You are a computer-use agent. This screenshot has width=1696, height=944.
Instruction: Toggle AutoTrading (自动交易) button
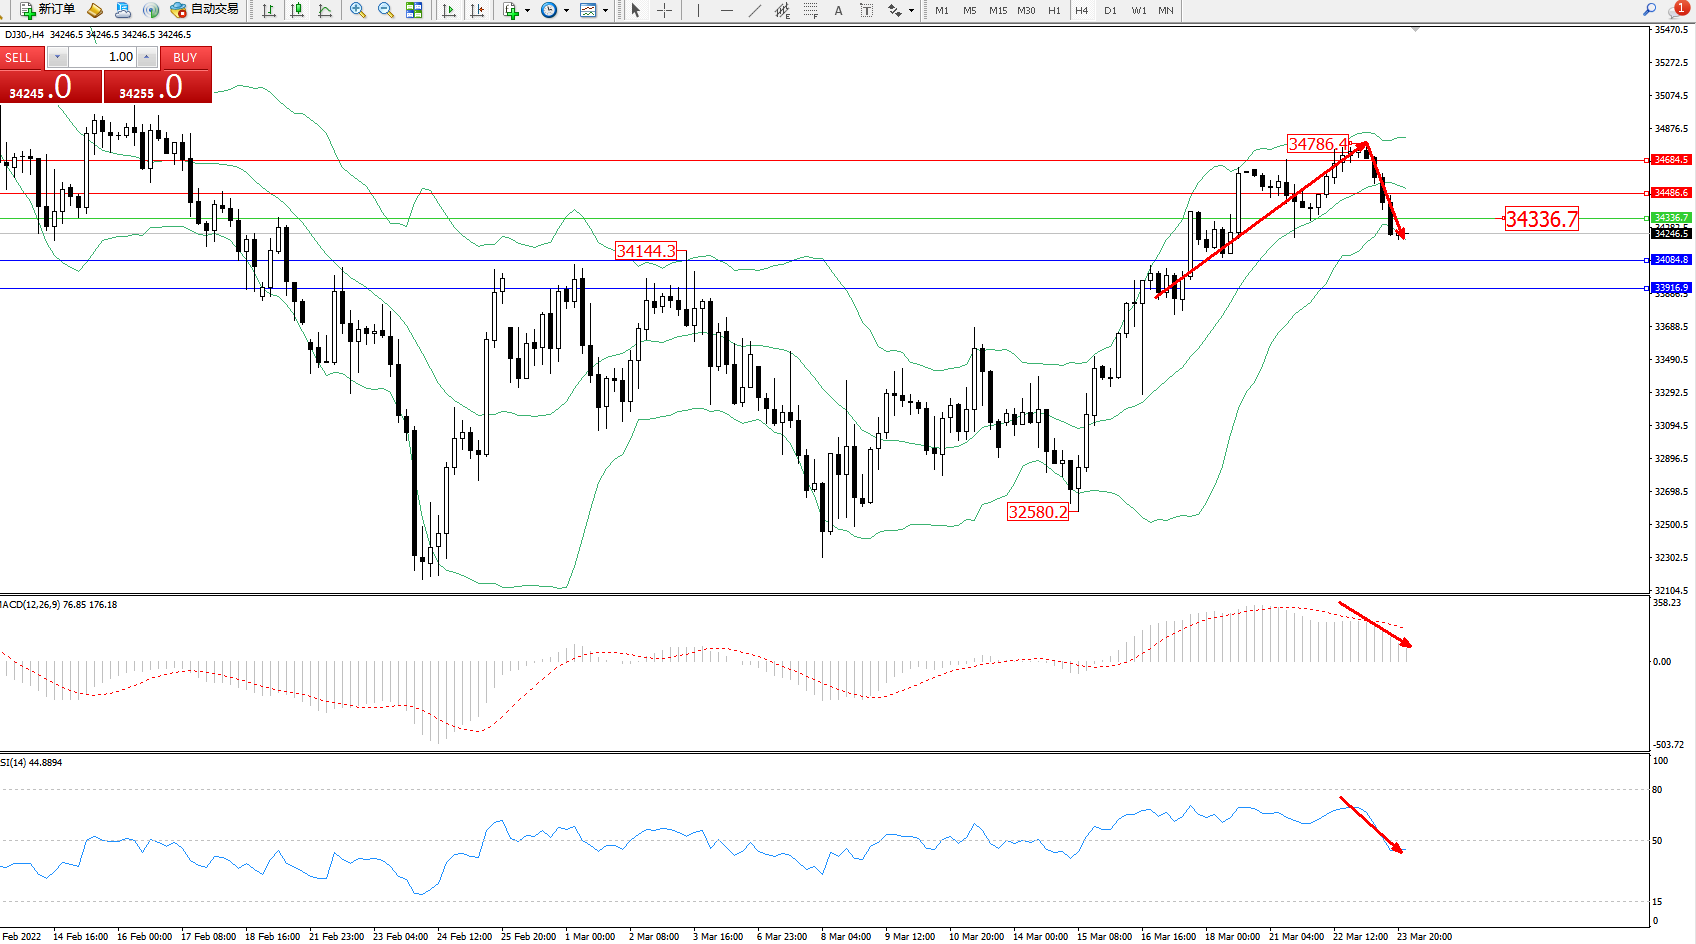tap(205, 10)
